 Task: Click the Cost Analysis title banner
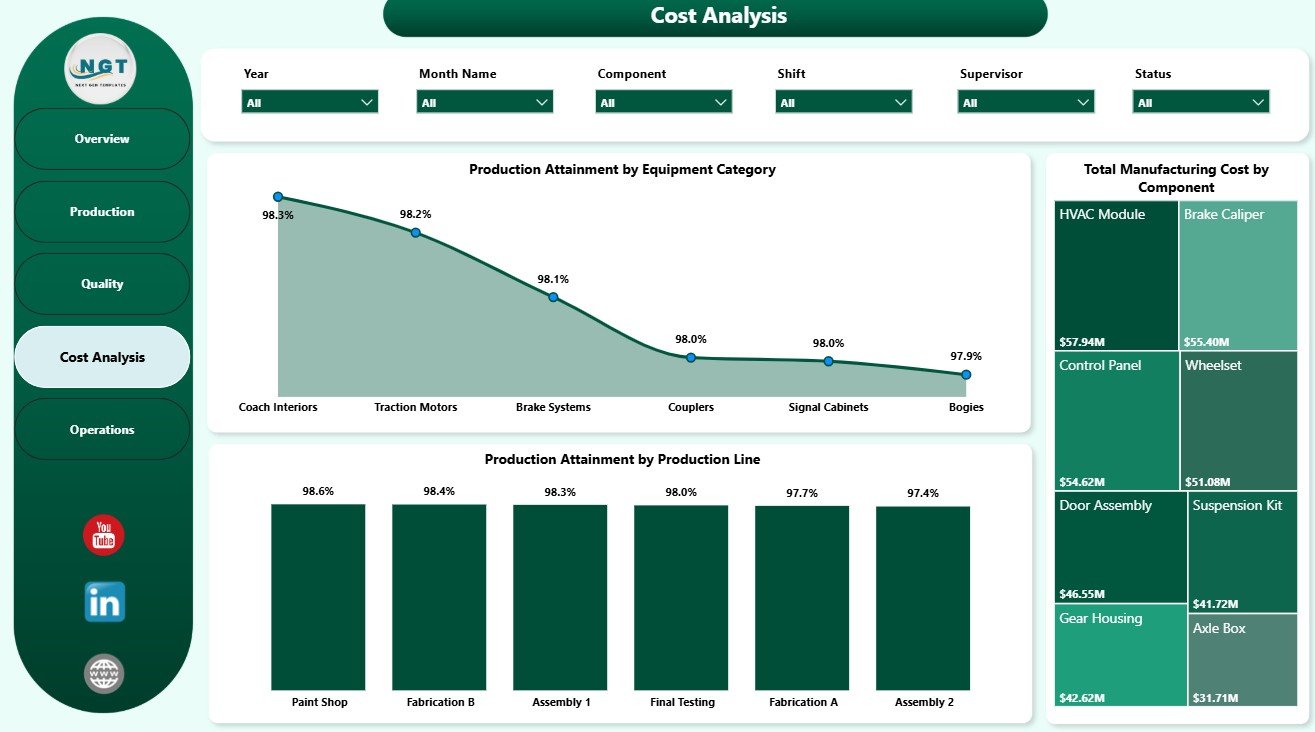[x=715, y=17]
